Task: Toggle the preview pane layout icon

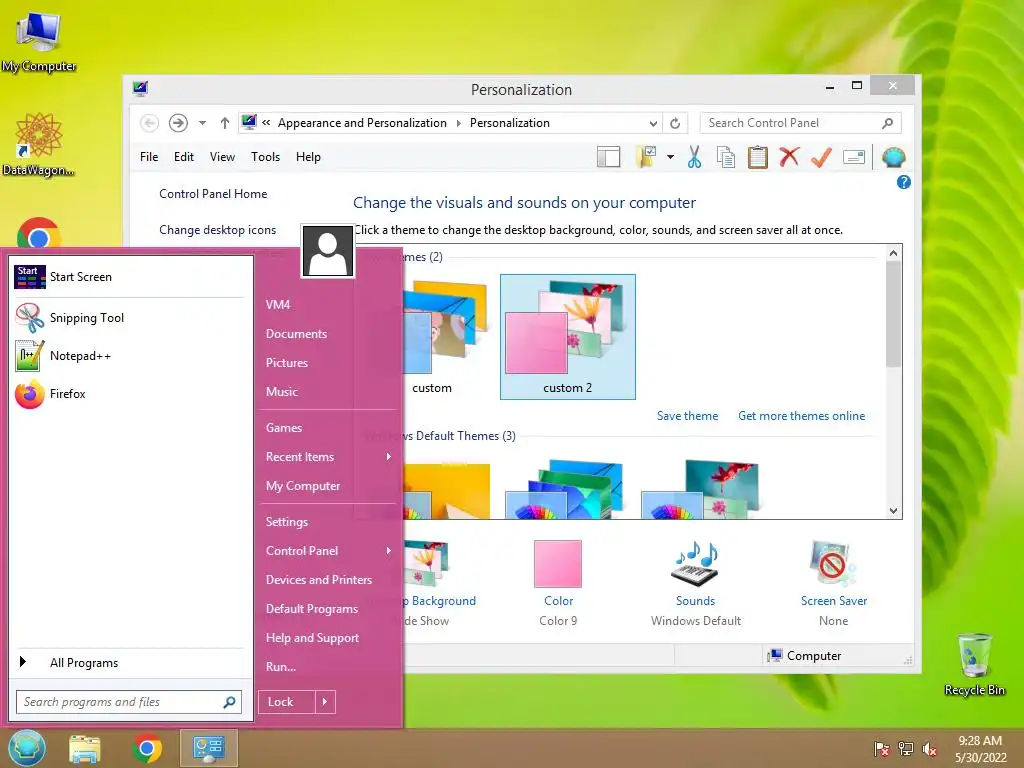Action: point(609,157)
